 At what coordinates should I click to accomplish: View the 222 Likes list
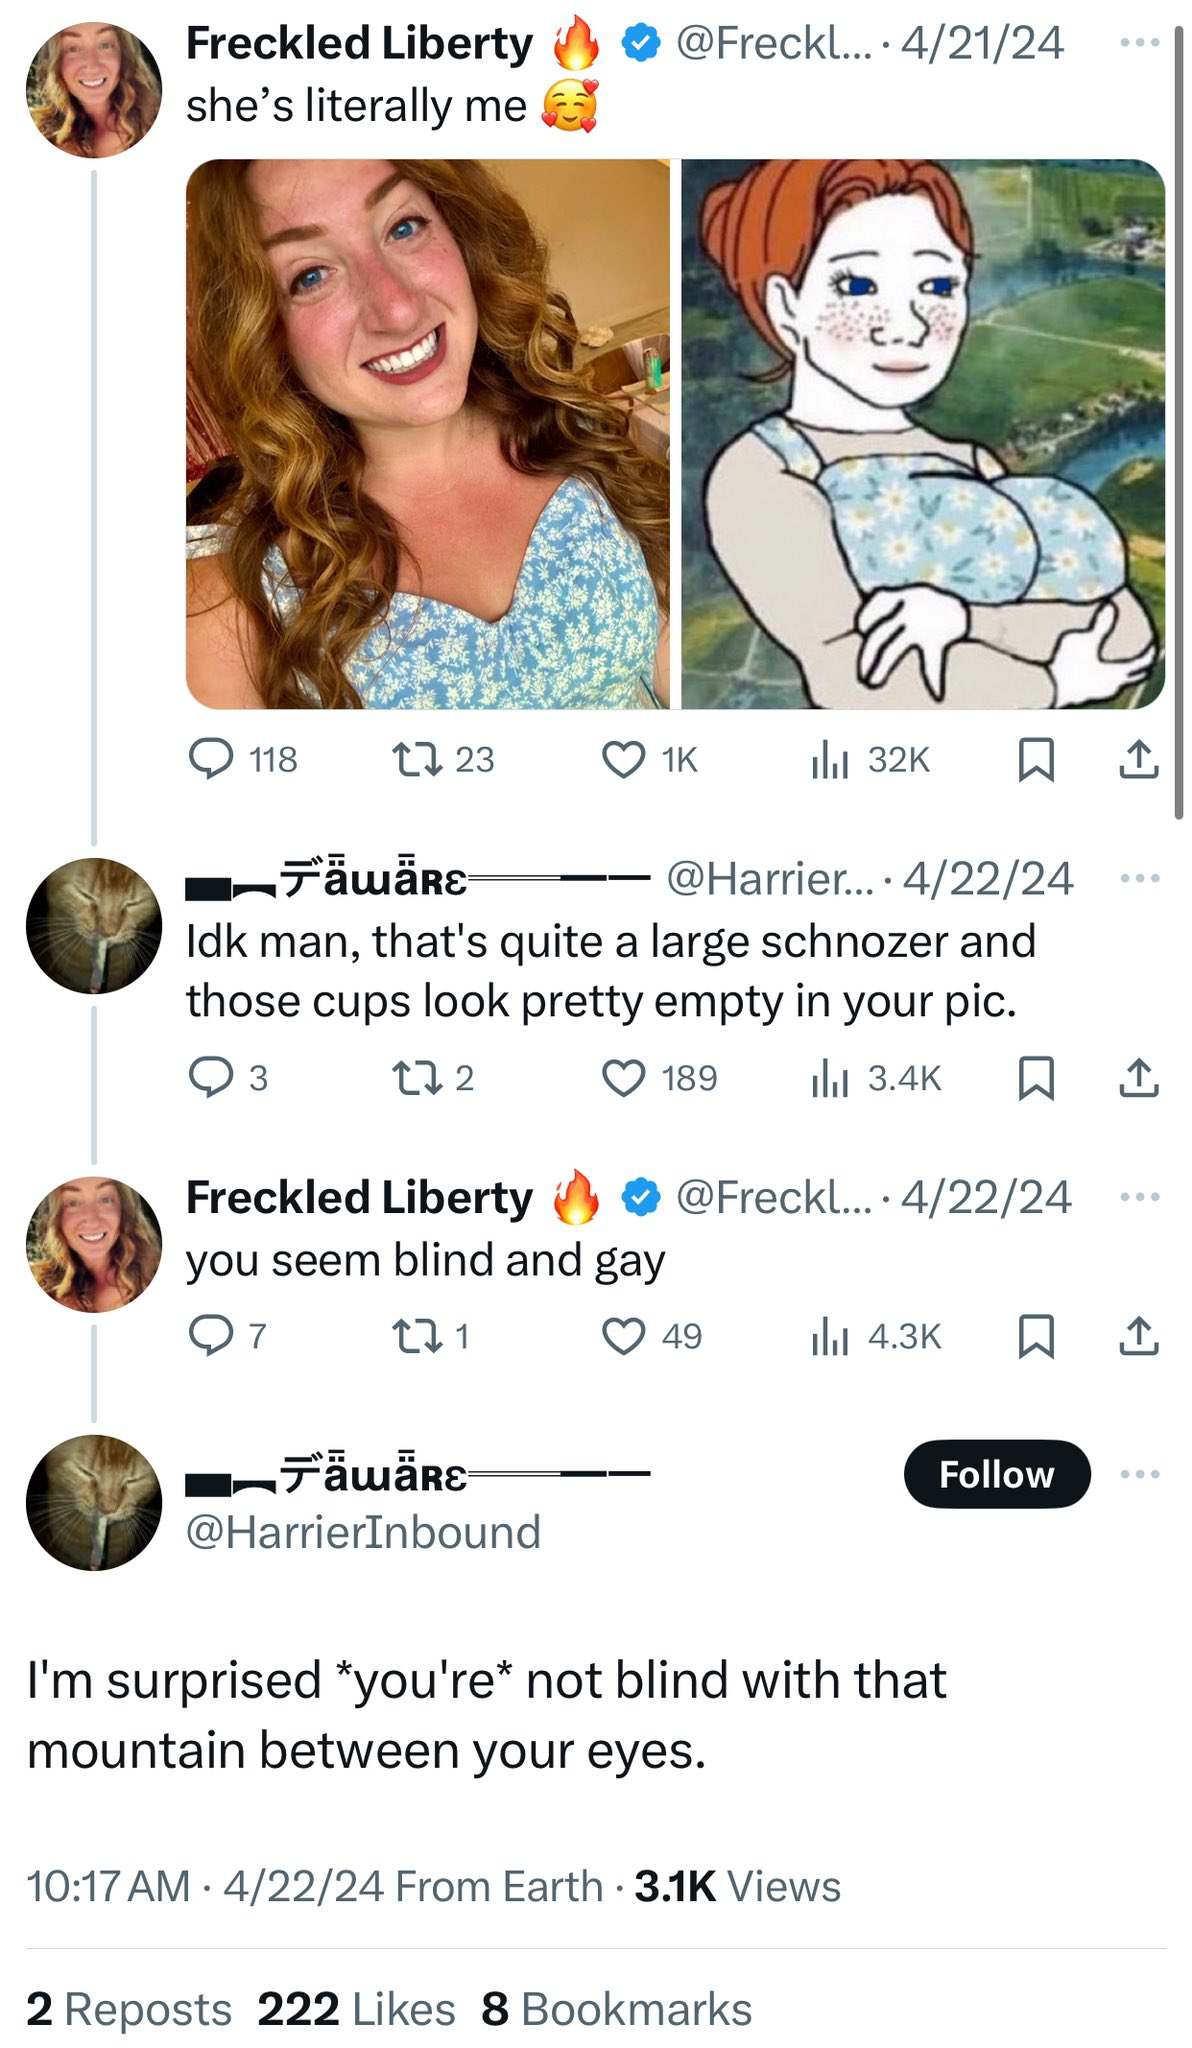click(356, 2010)
